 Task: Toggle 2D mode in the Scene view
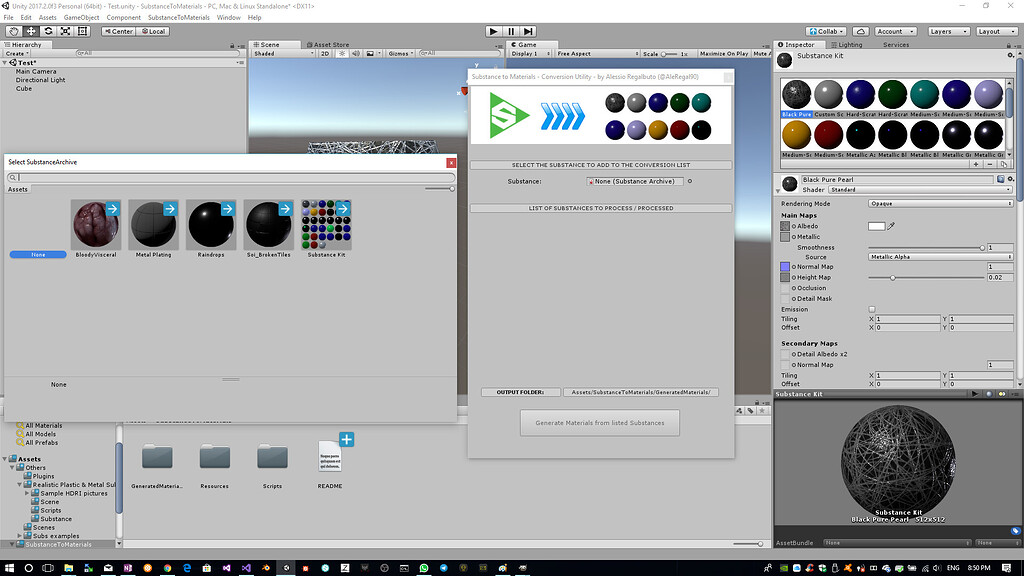(x=324, y=53)
